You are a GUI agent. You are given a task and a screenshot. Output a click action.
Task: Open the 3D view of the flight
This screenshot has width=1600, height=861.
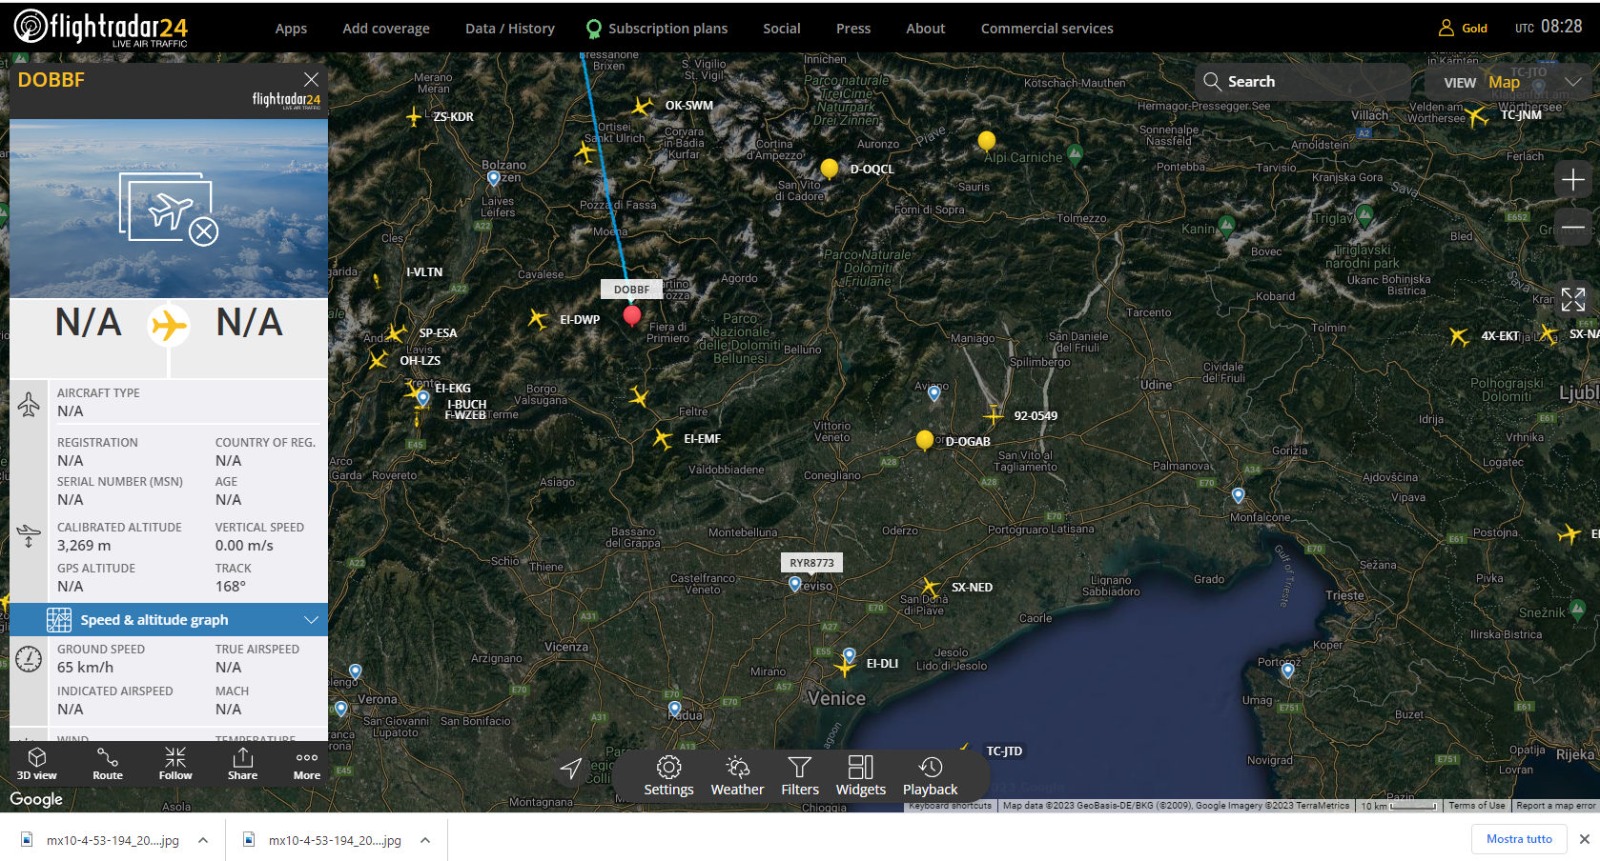coord(37,763)
